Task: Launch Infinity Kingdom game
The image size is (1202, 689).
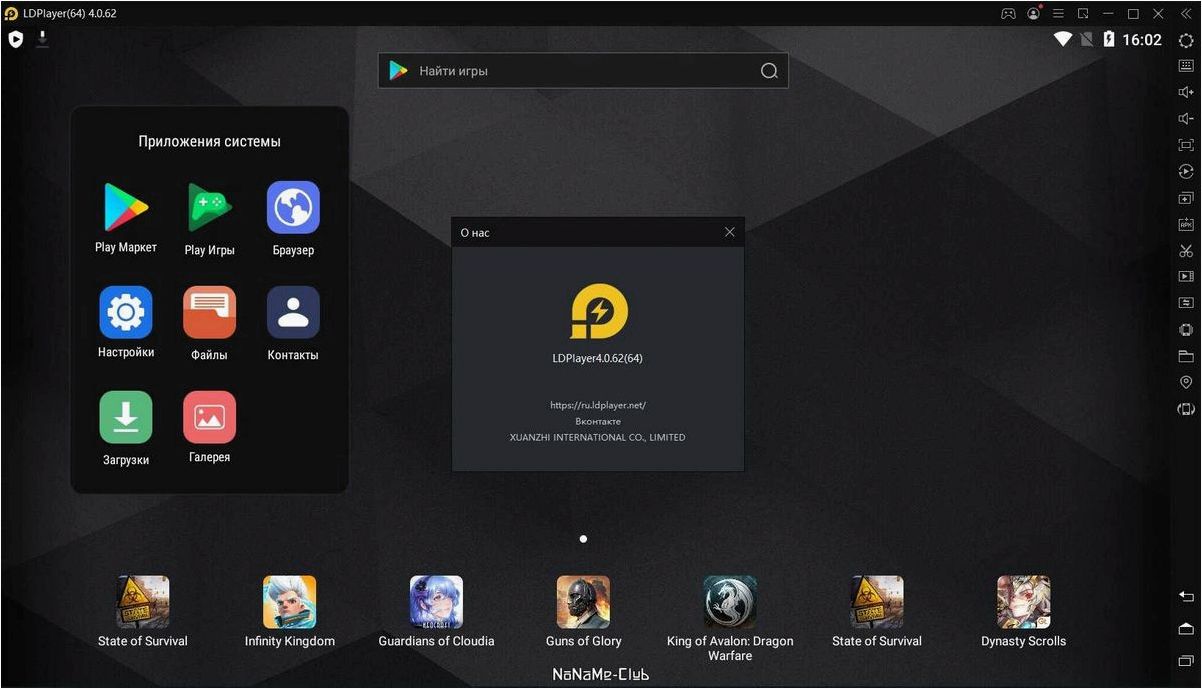Action: pos(290,612)
